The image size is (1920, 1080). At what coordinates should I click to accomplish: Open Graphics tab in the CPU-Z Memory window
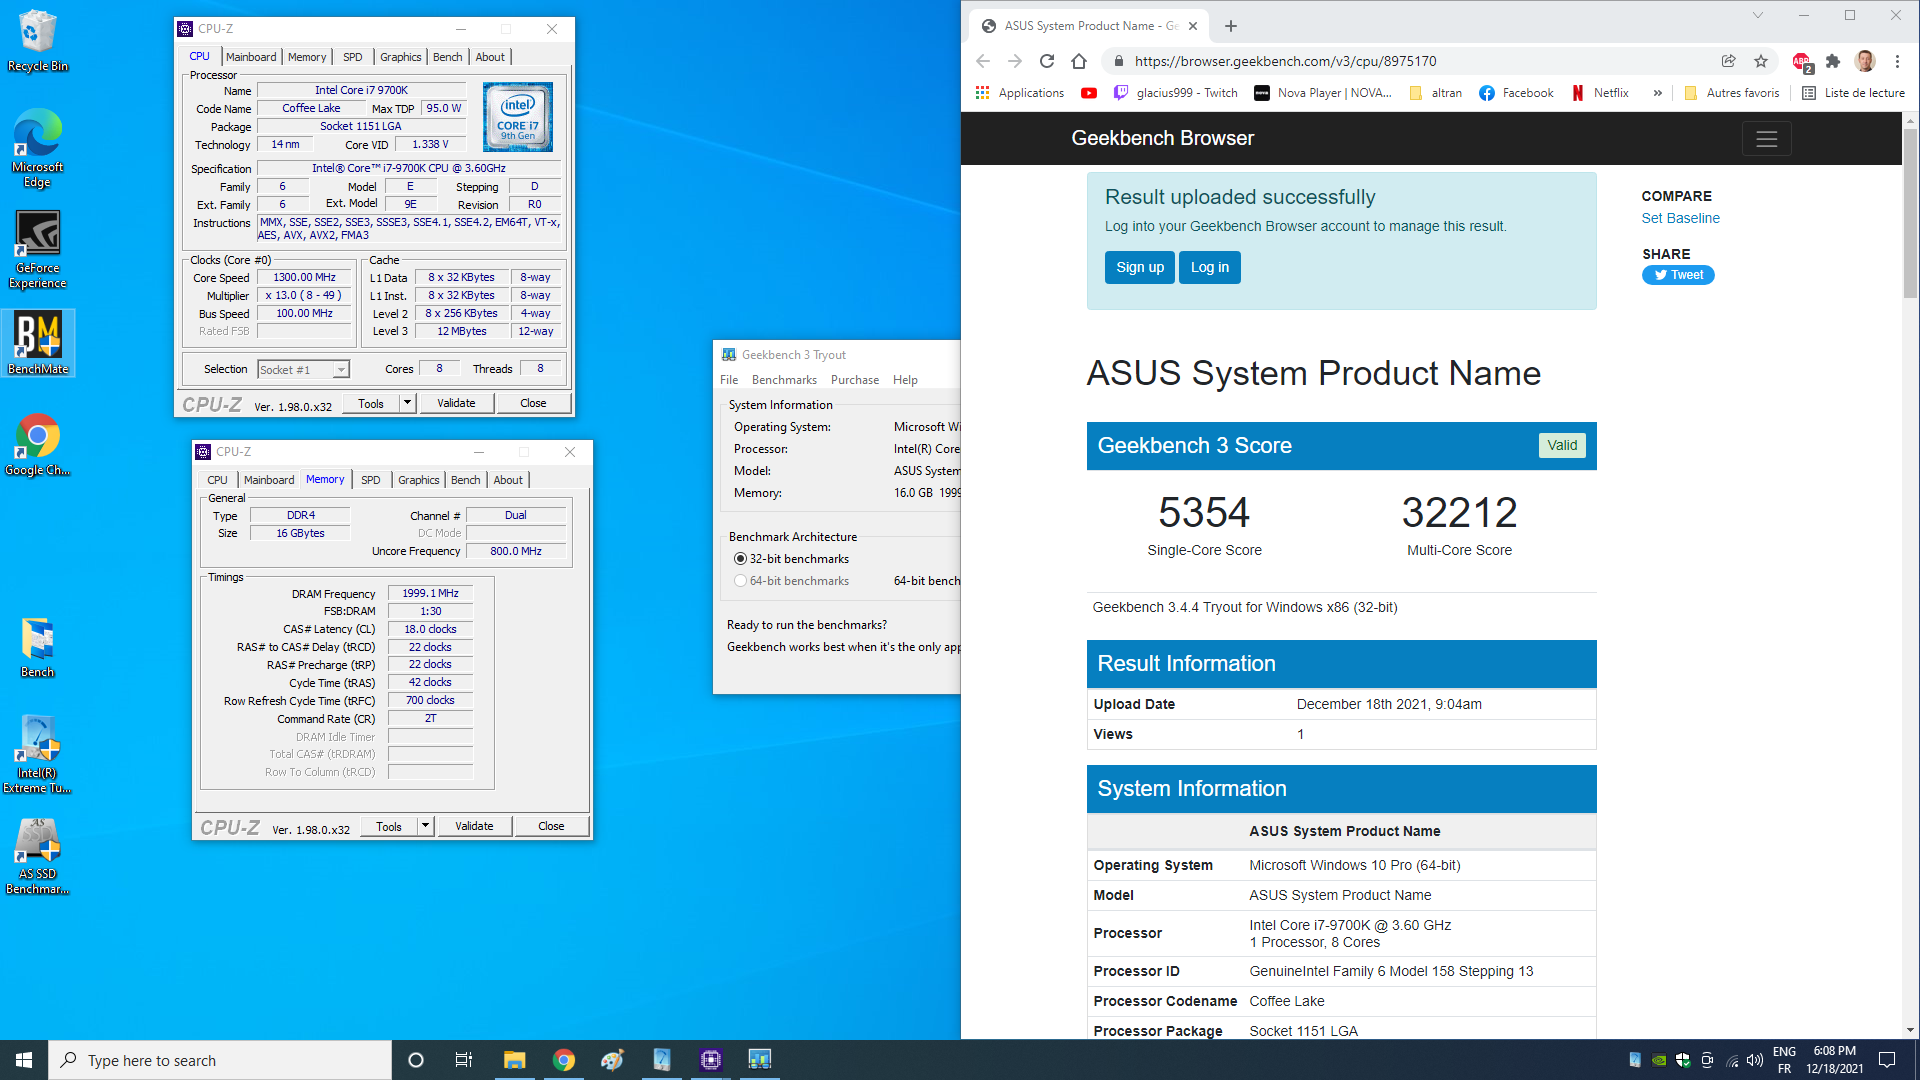[418, 480]
